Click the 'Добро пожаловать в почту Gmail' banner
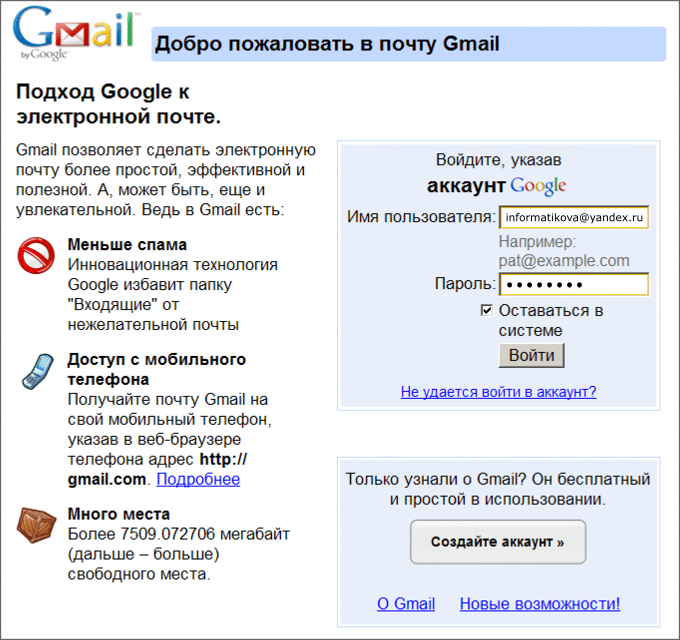Image resolution: width=680 pixels, height=640 pixels. [x=409, y=44]
